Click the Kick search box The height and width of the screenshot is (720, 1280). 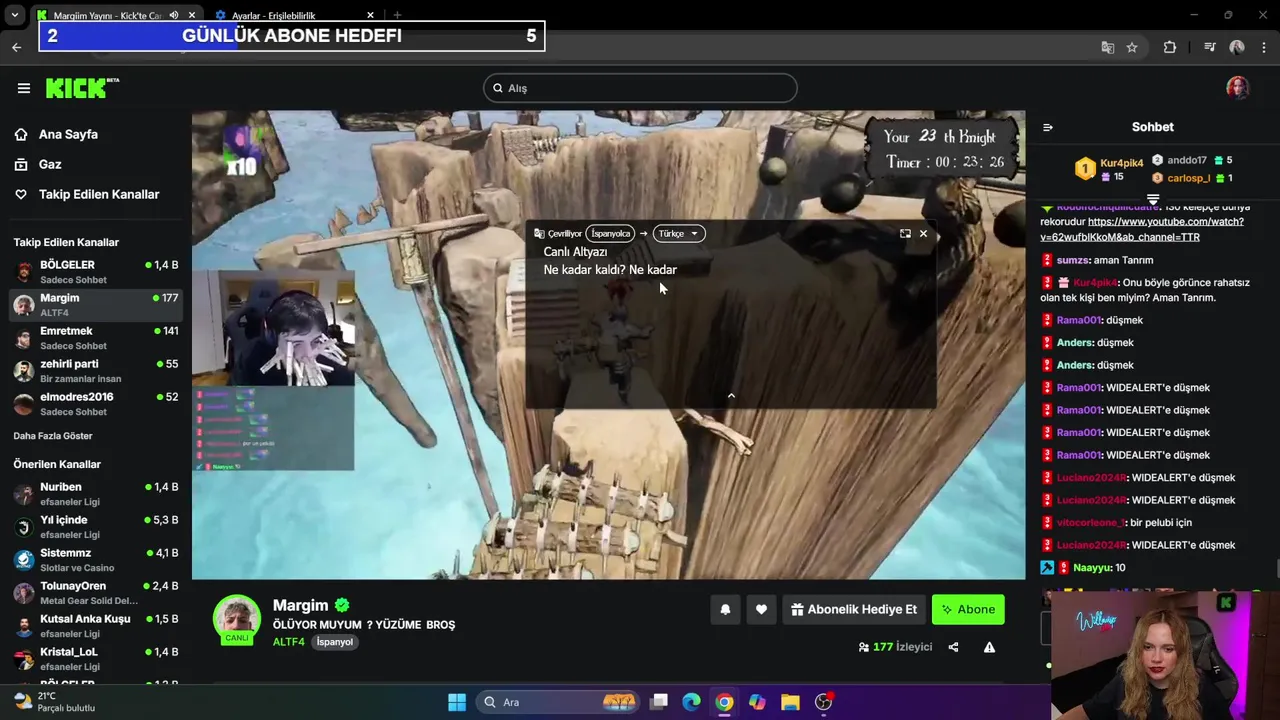click(640, 88)
